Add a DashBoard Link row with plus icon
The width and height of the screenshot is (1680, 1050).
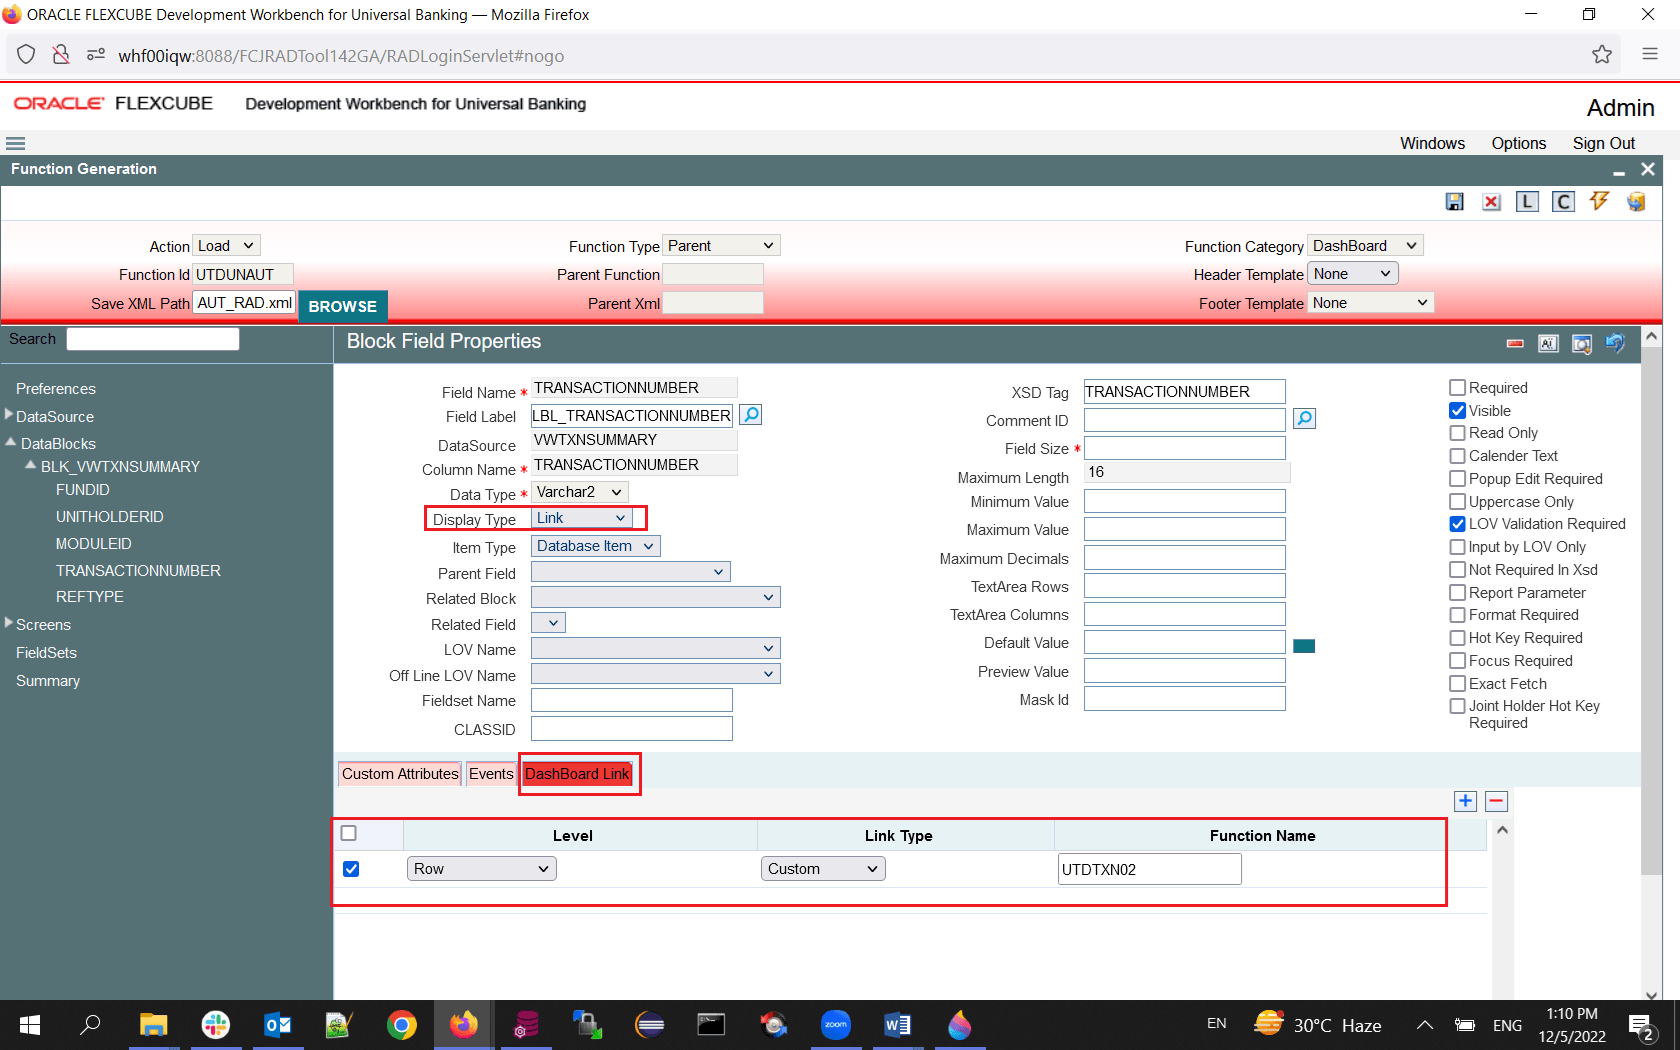(x=1465, y=801)
